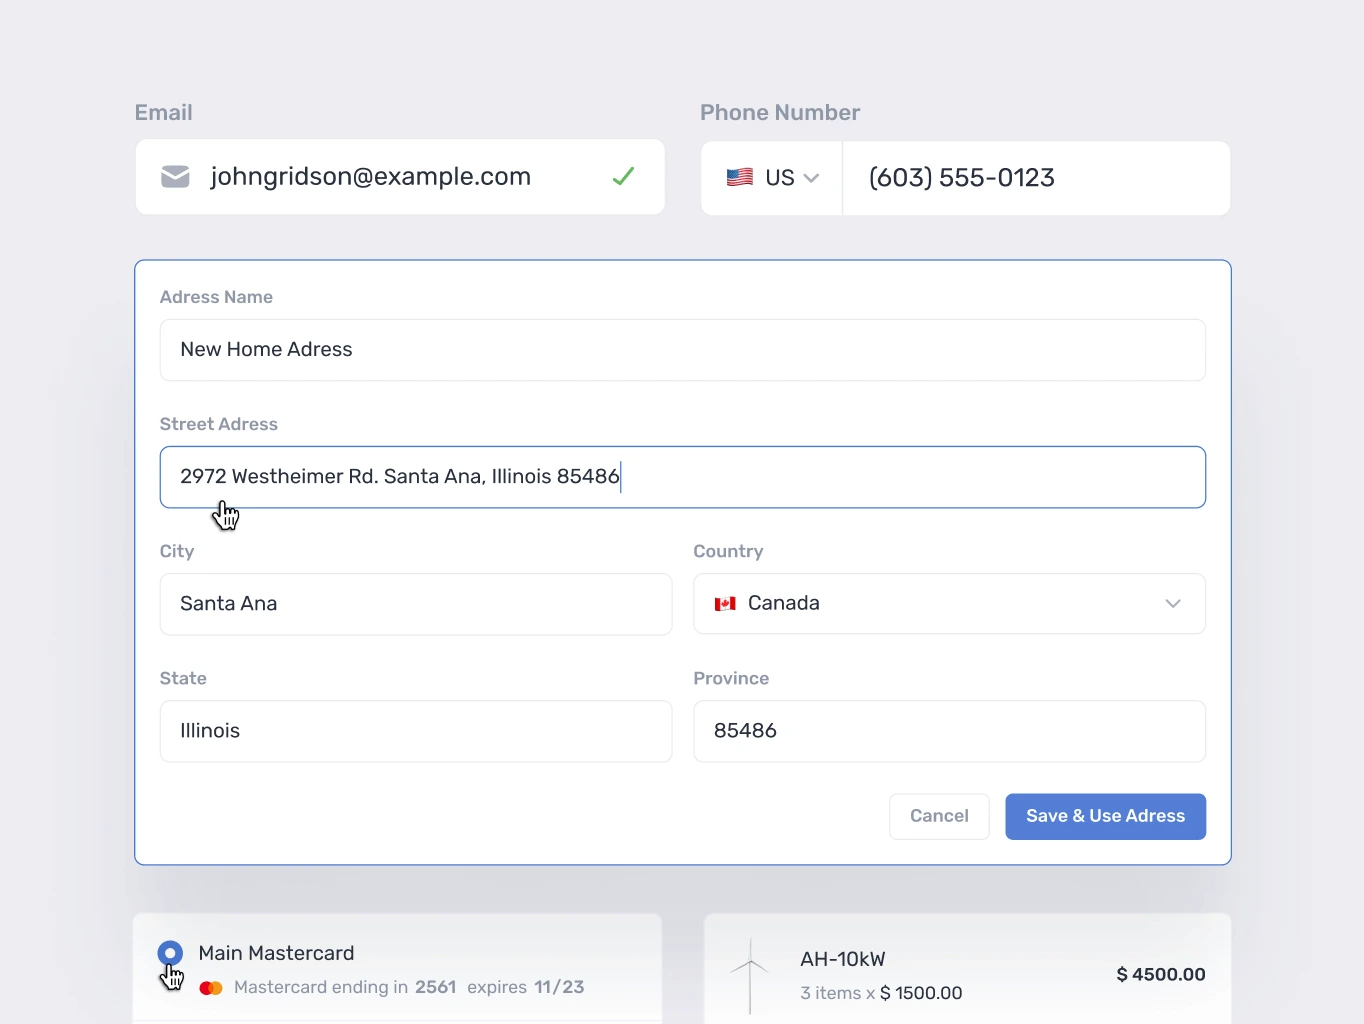Open the US phone country code dropdown
The width and height of the screenshot is (1364, 1024).
click(773, 178)
